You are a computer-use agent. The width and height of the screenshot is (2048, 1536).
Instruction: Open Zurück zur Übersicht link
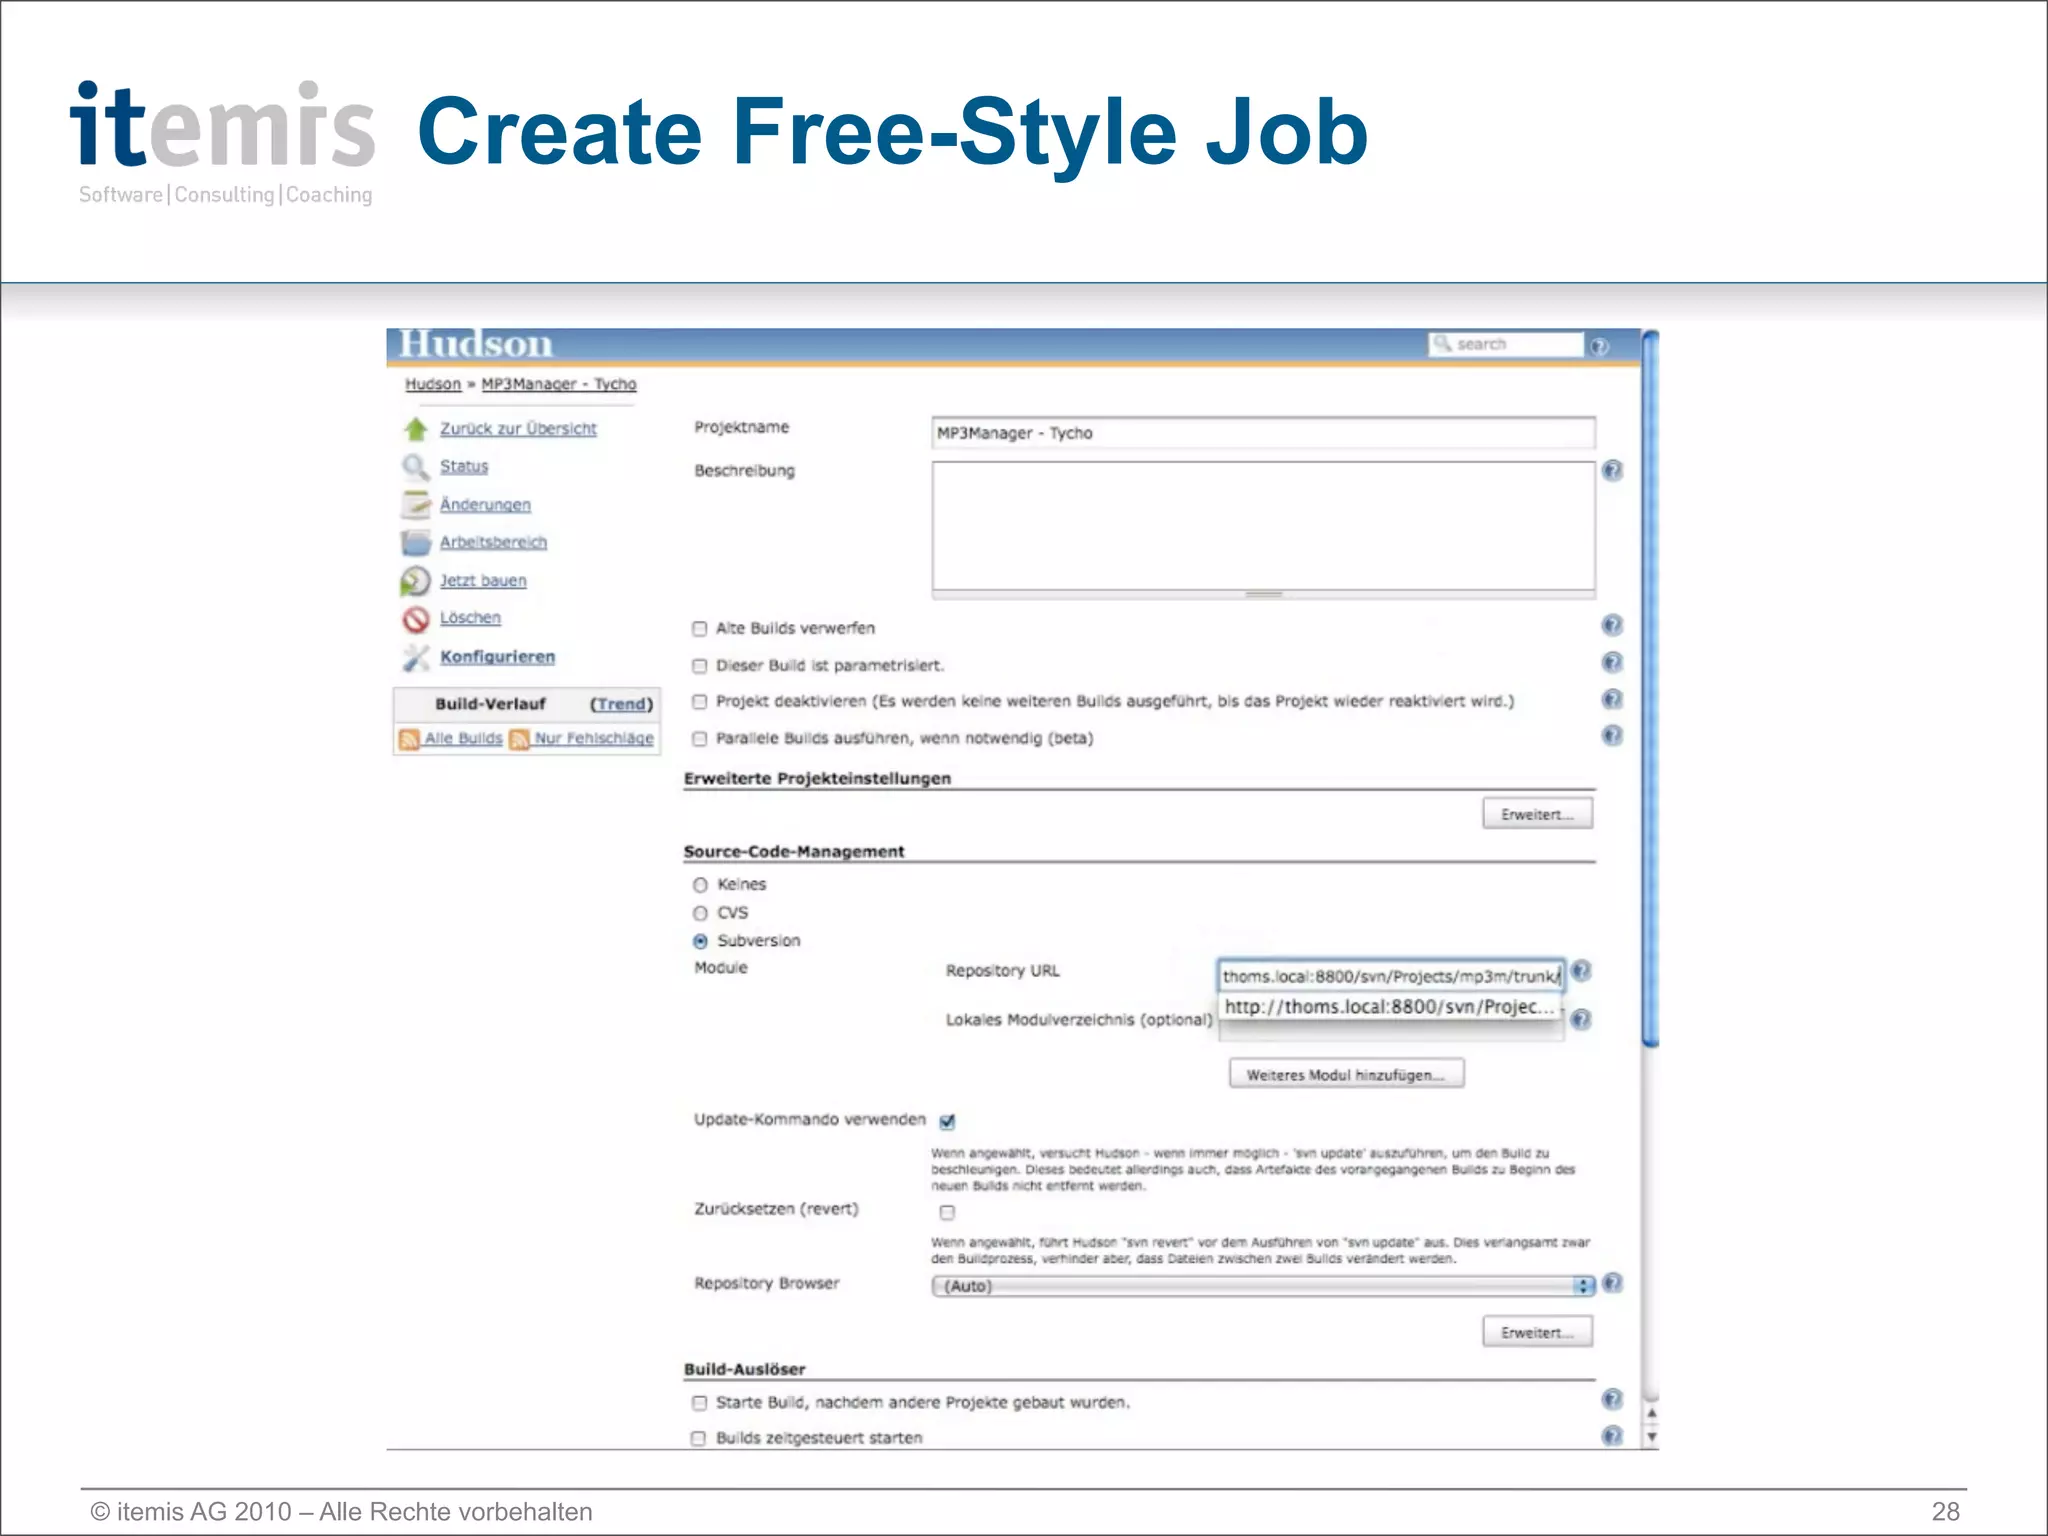pos(518,429)
